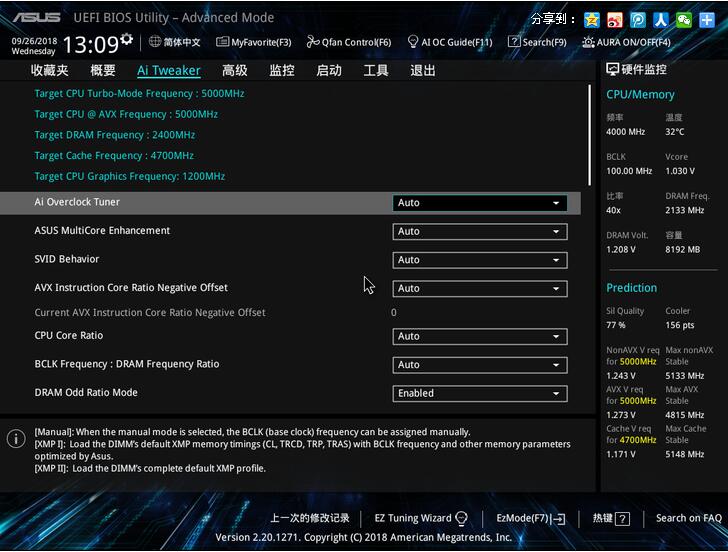Open Qfan Control(F6)

coord(349,42)
